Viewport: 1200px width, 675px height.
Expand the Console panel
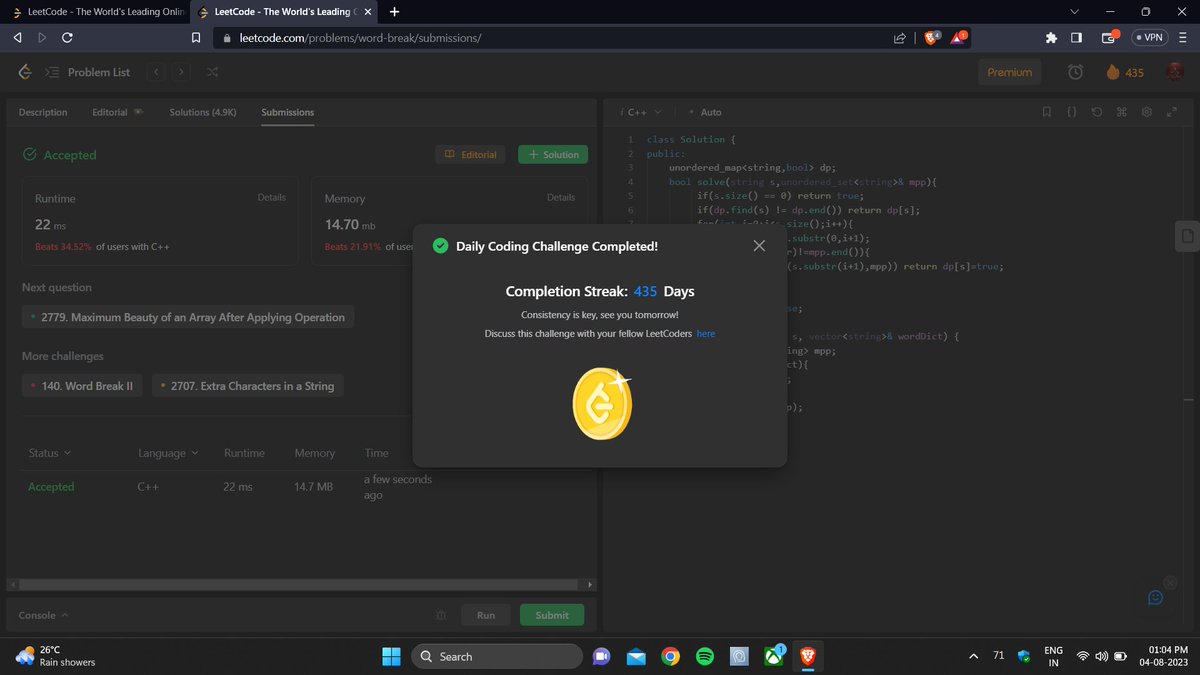[43, 615]
